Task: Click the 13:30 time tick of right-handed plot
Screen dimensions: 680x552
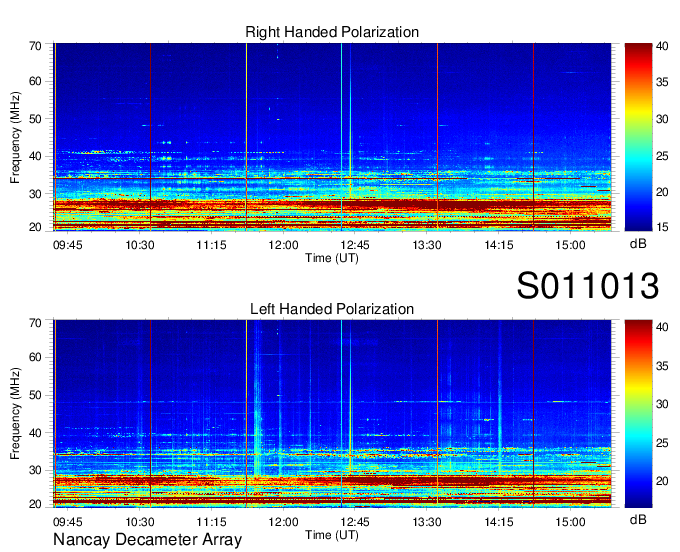Action: tap(427, 245)
